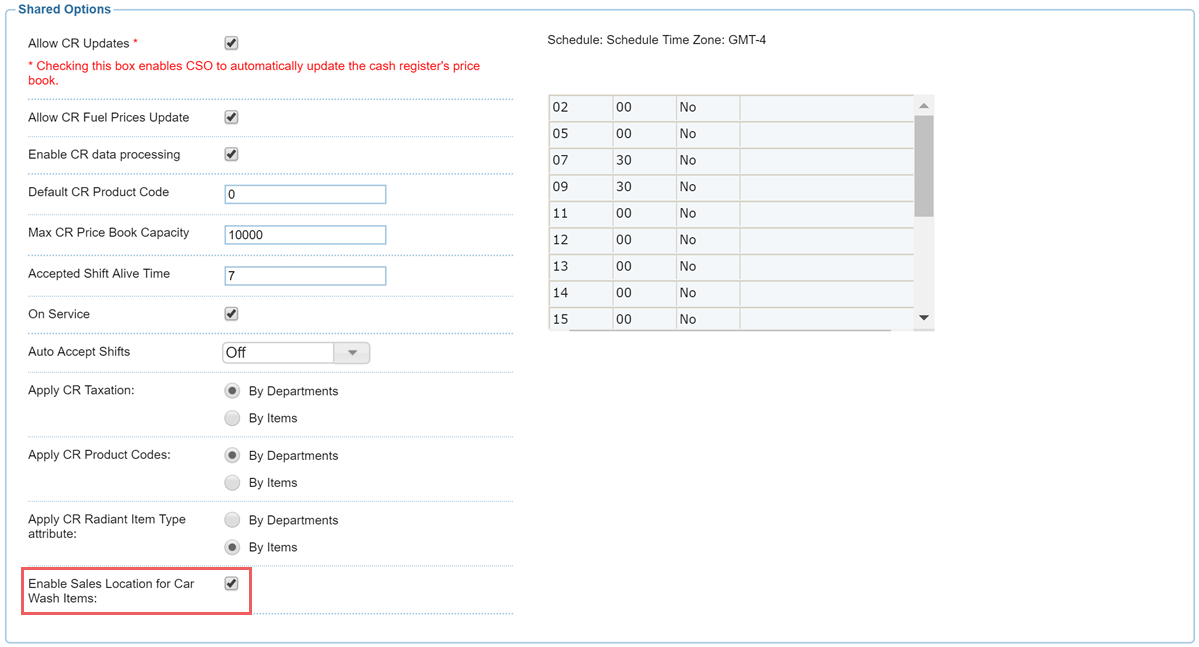Select the 09 hour schedule cell

tap(580, 187)
